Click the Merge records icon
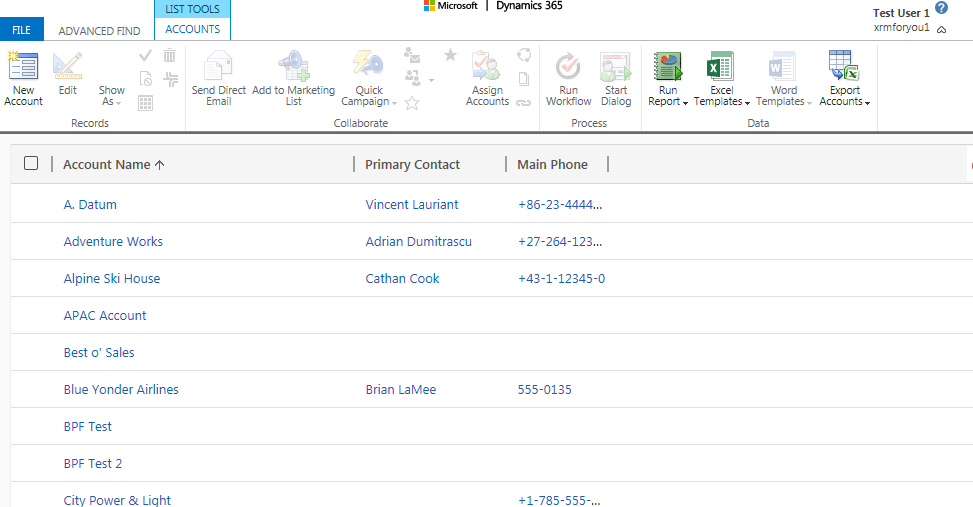 pos(170,79)
